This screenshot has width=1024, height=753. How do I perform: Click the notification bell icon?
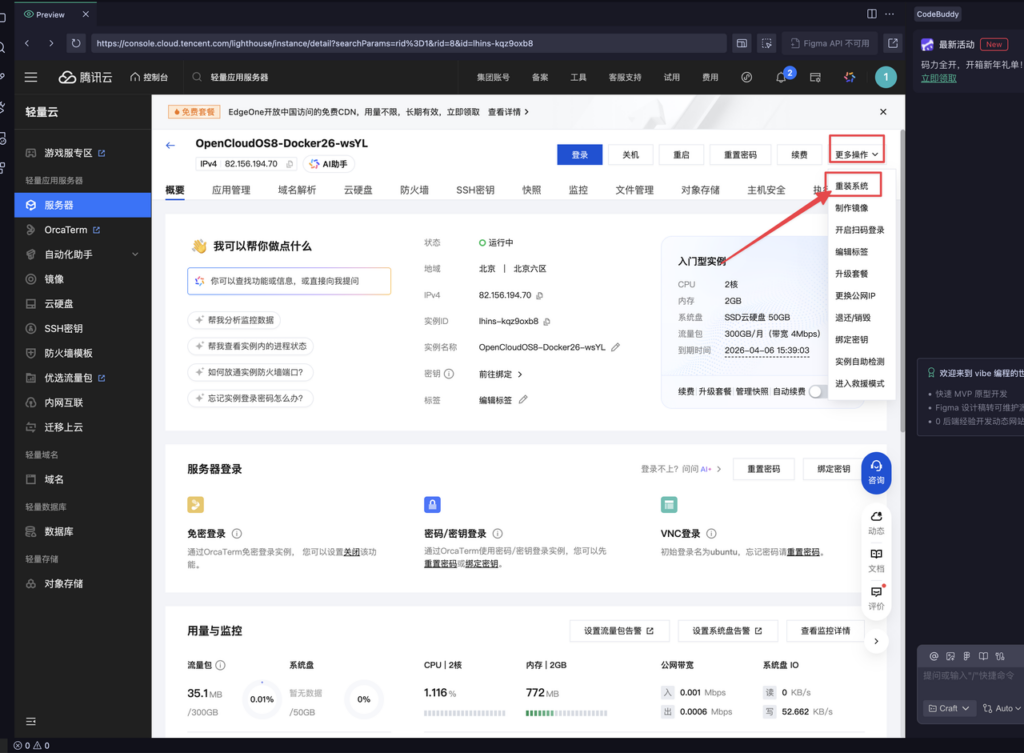(x=781, y=77)
